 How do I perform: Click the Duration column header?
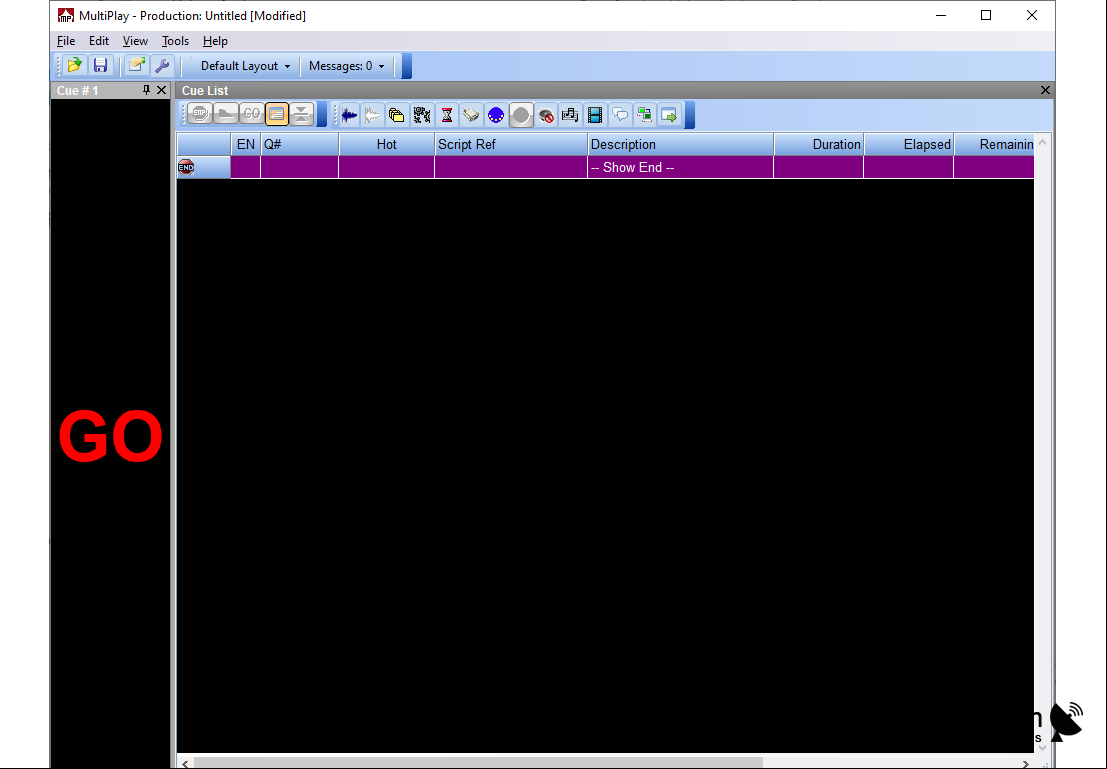pyautogui.click(x=819, y=144)
